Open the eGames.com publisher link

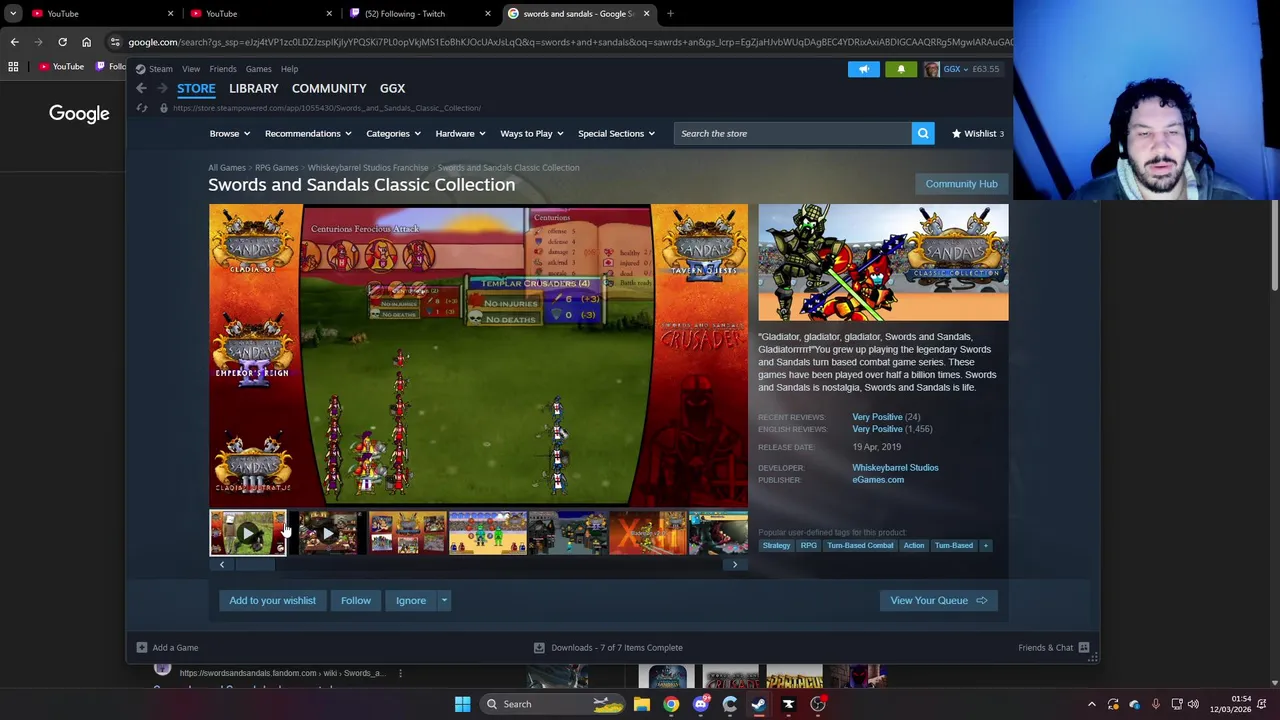tap(878, 480)
